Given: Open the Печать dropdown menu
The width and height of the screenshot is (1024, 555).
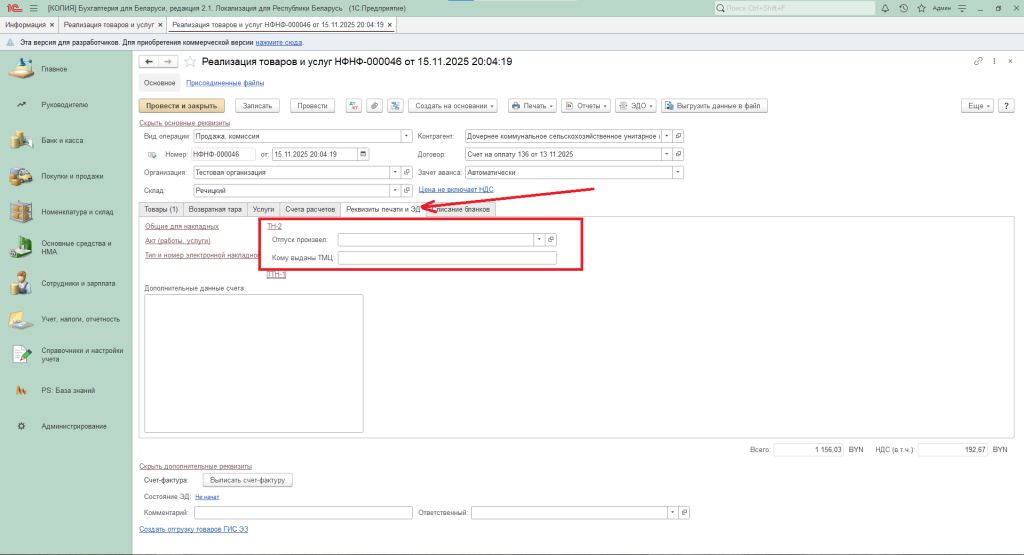Looking at the screenshot, I should [x=531, y=105].
